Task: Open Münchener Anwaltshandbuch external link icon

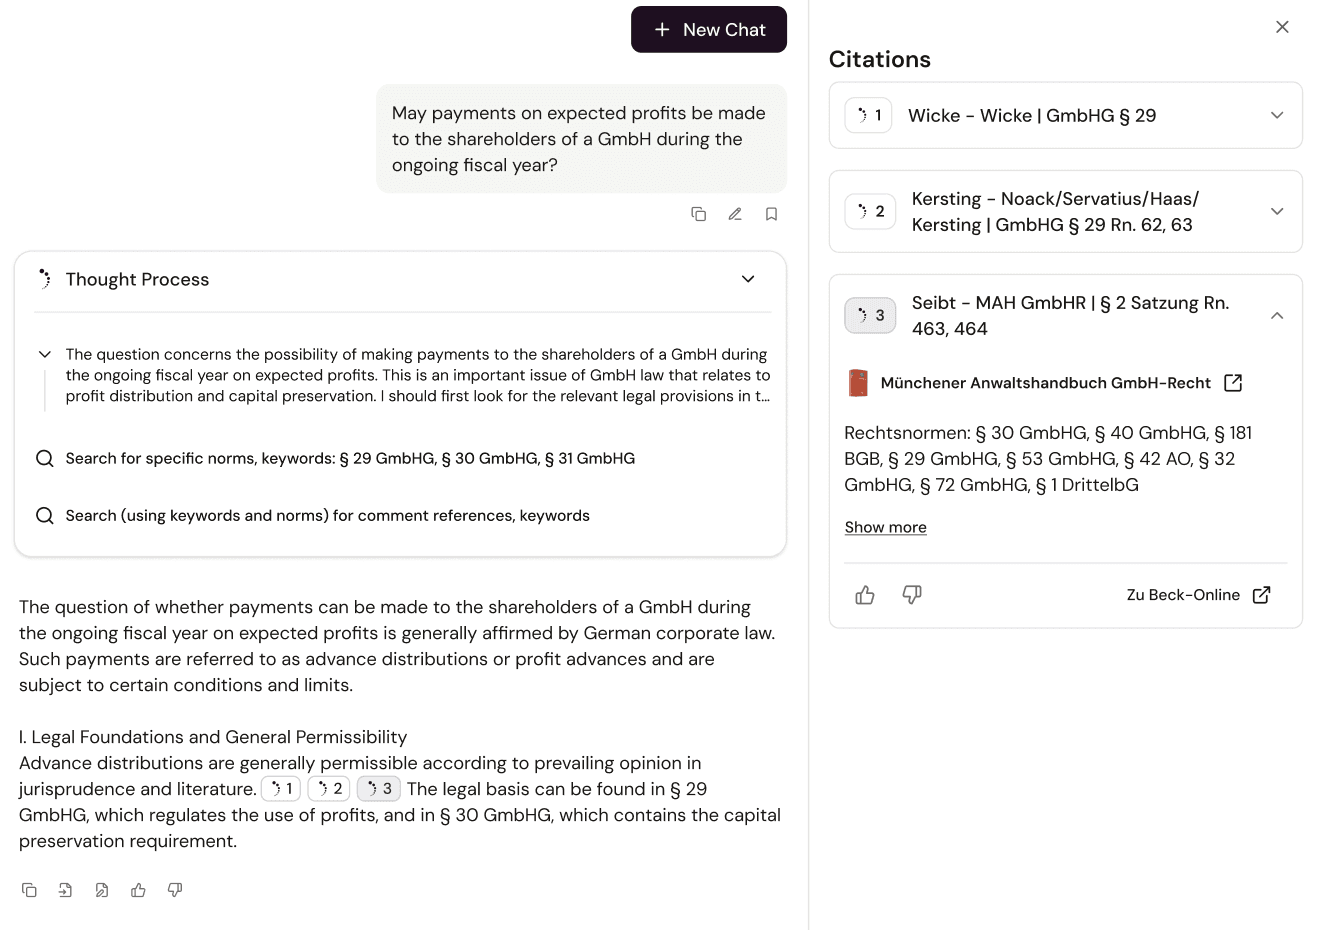Action: [x=1233, y=383]
